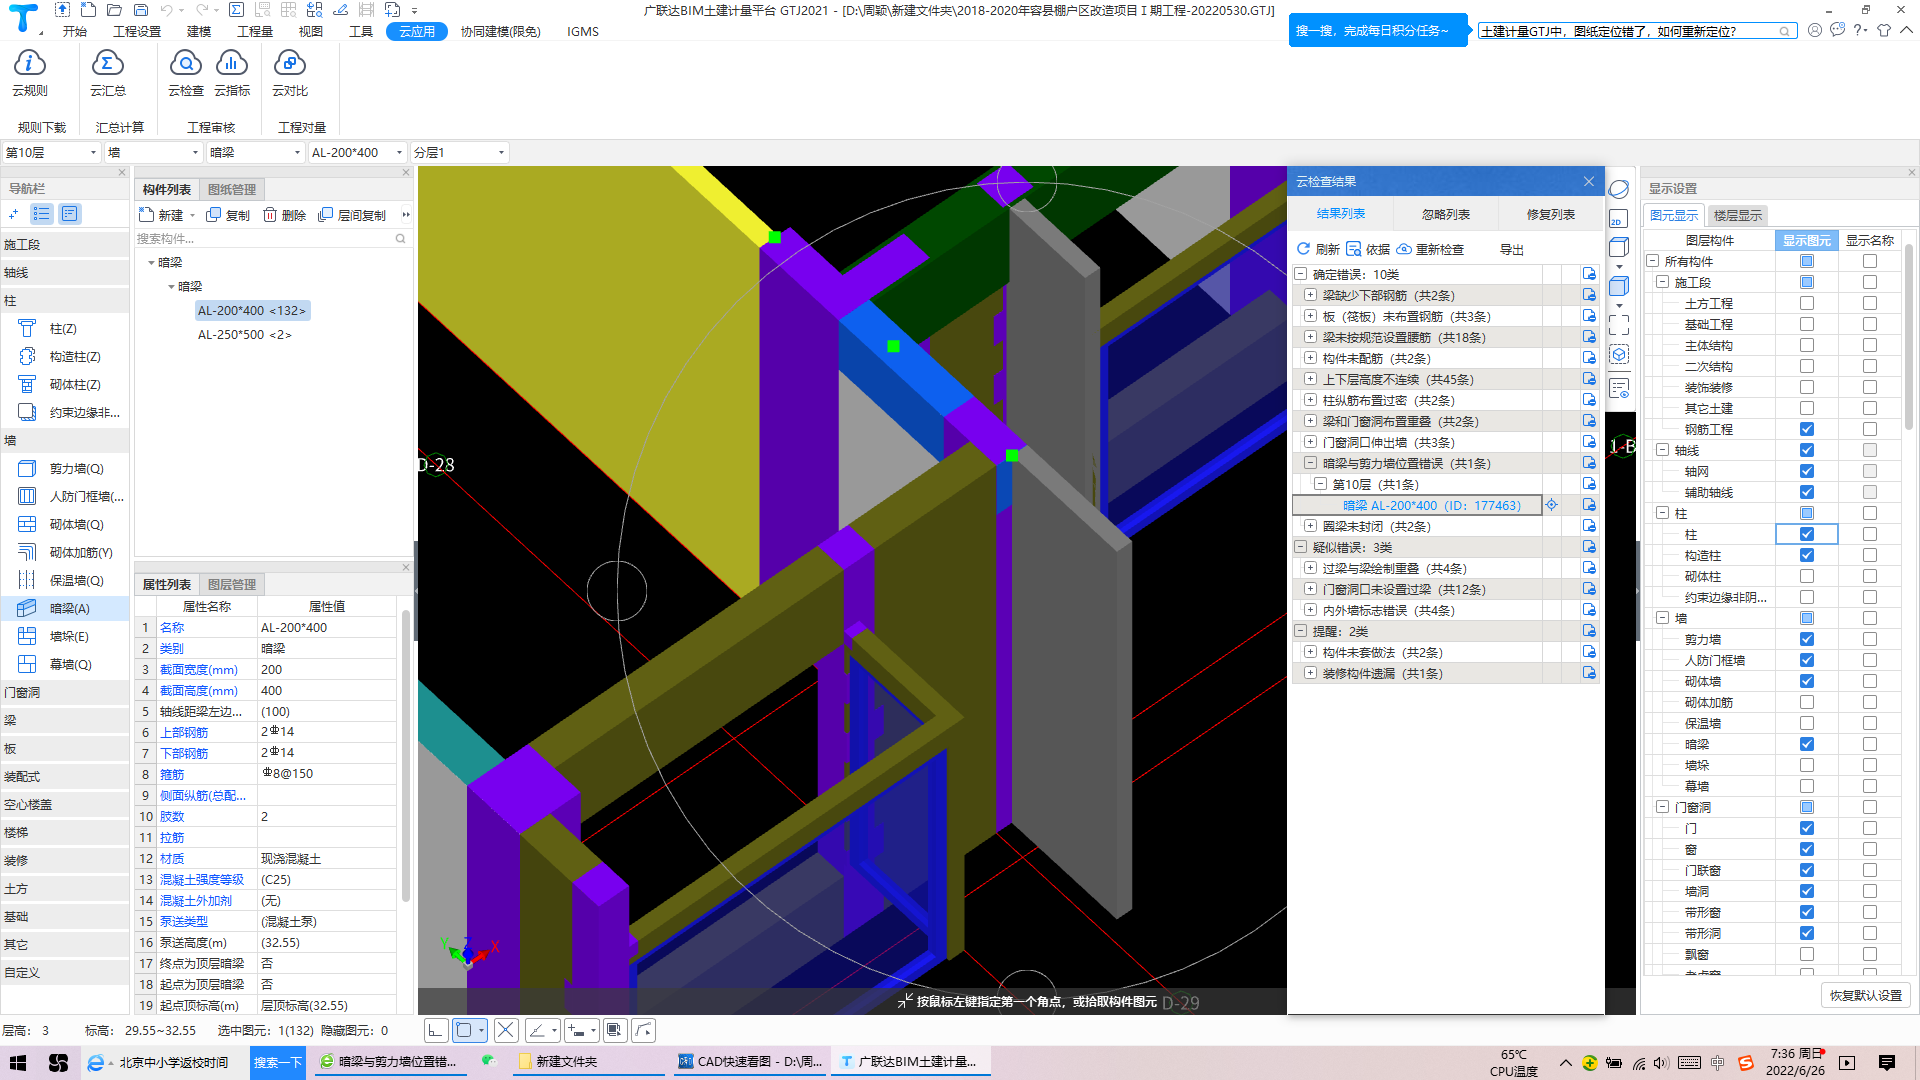Open the 暗梁 component type dropdown
Screen dimensions: 1920x1080
click(254, 153)
